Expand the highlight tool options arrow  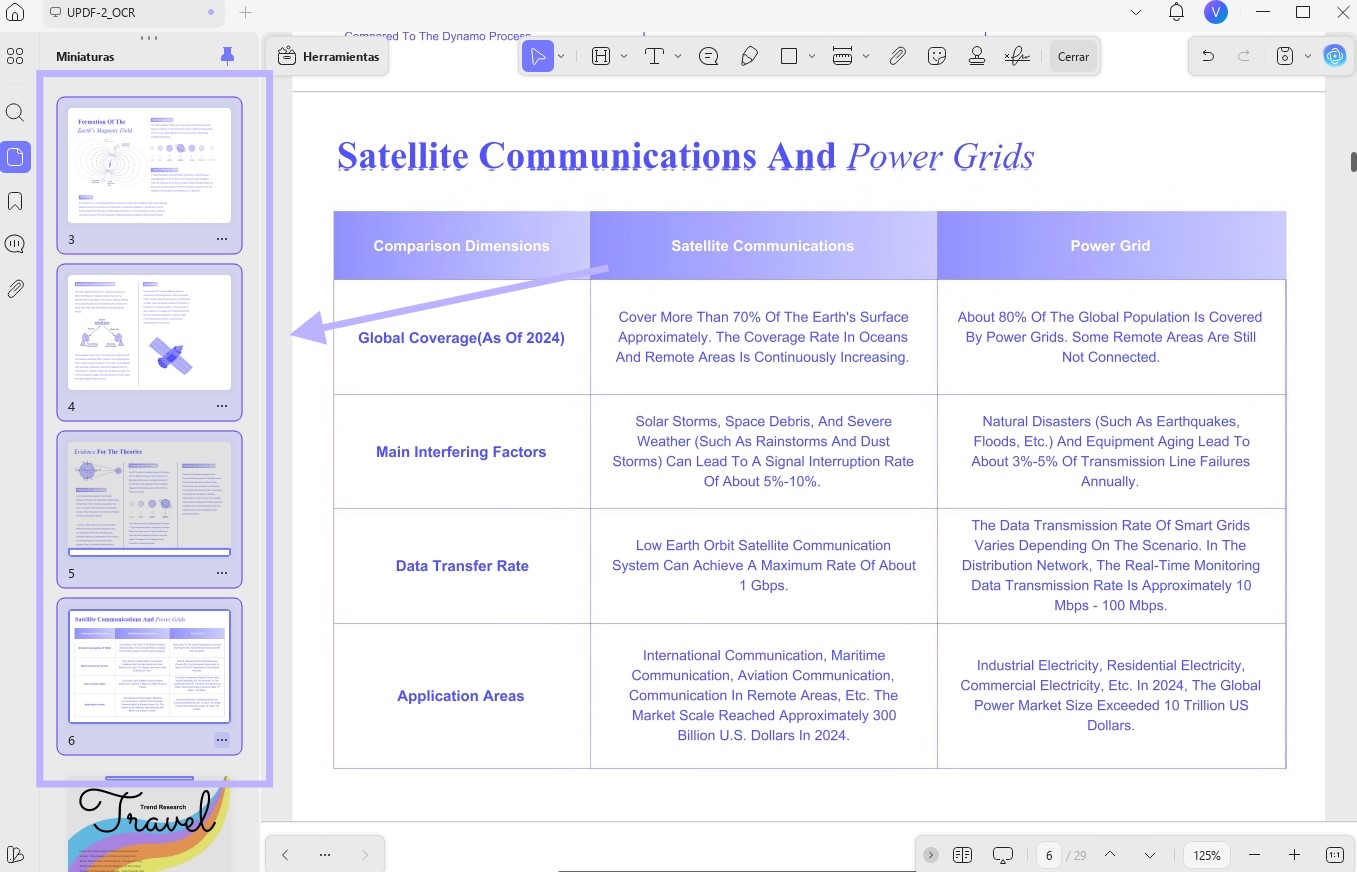point(624,56)
